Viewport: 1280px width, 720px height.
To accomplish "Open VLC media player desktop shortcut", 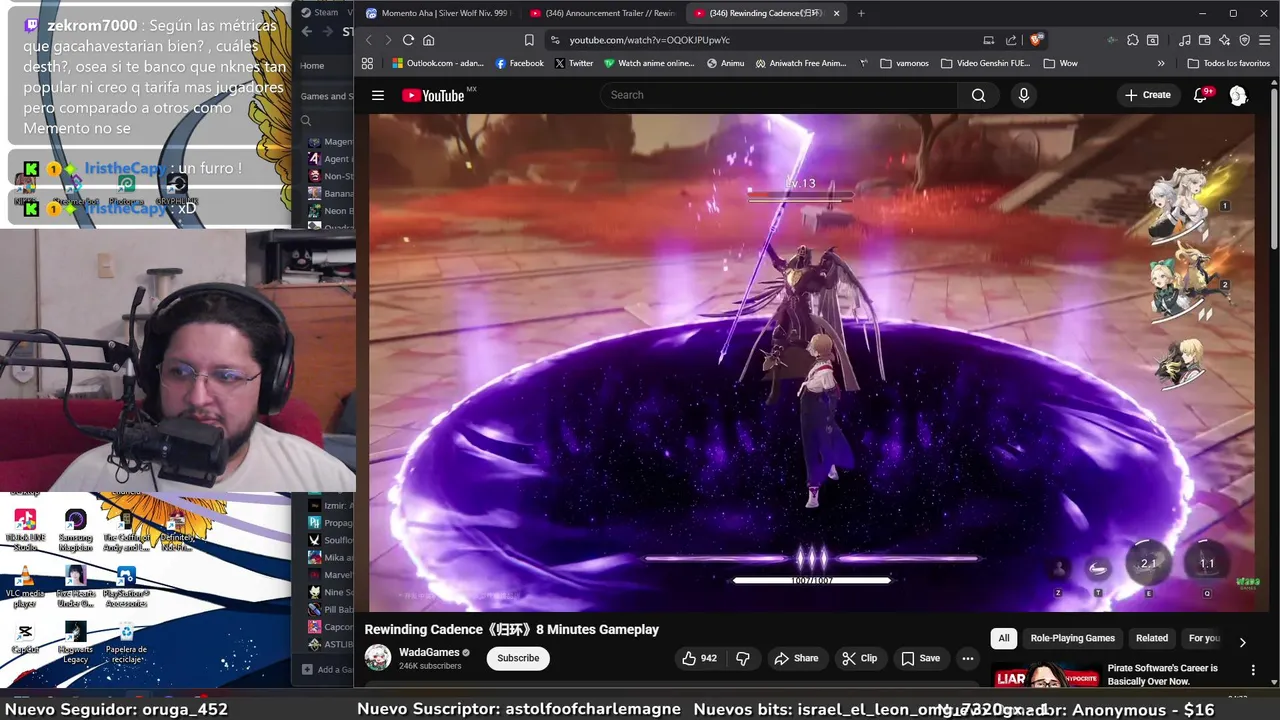I will pos(25,585).
